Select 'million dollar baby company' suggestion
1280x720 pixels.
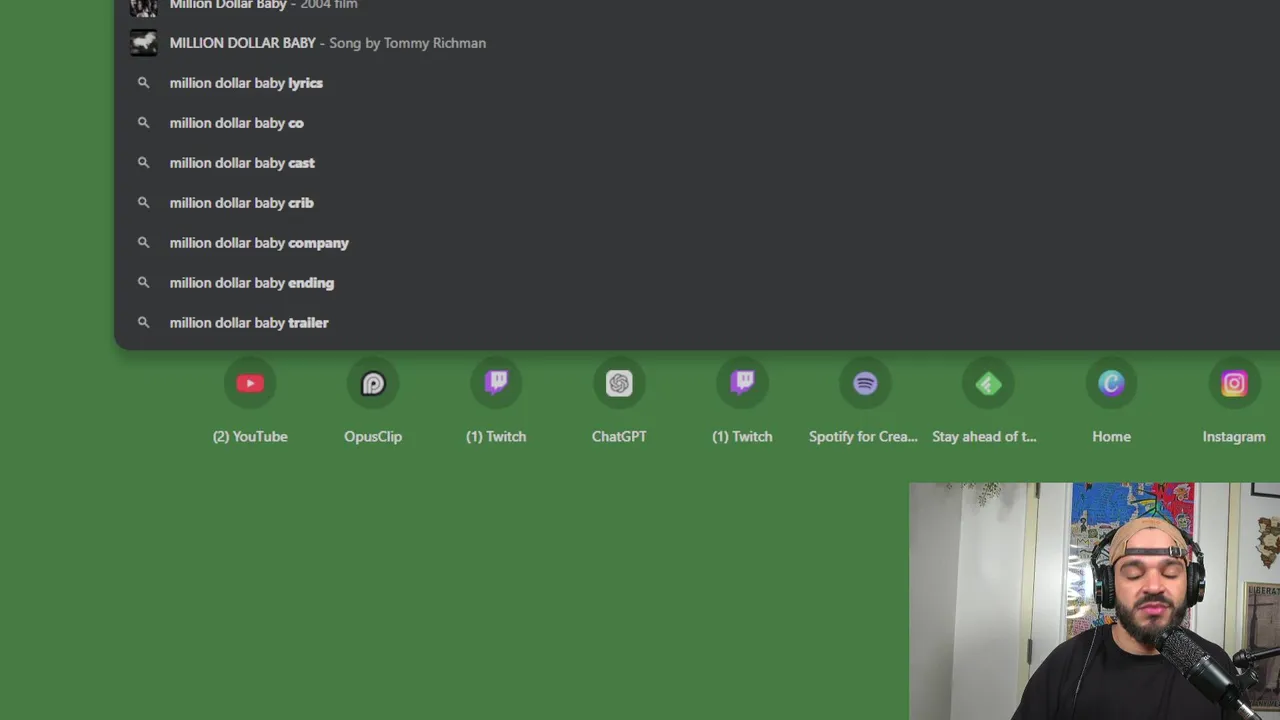point(697,243)
